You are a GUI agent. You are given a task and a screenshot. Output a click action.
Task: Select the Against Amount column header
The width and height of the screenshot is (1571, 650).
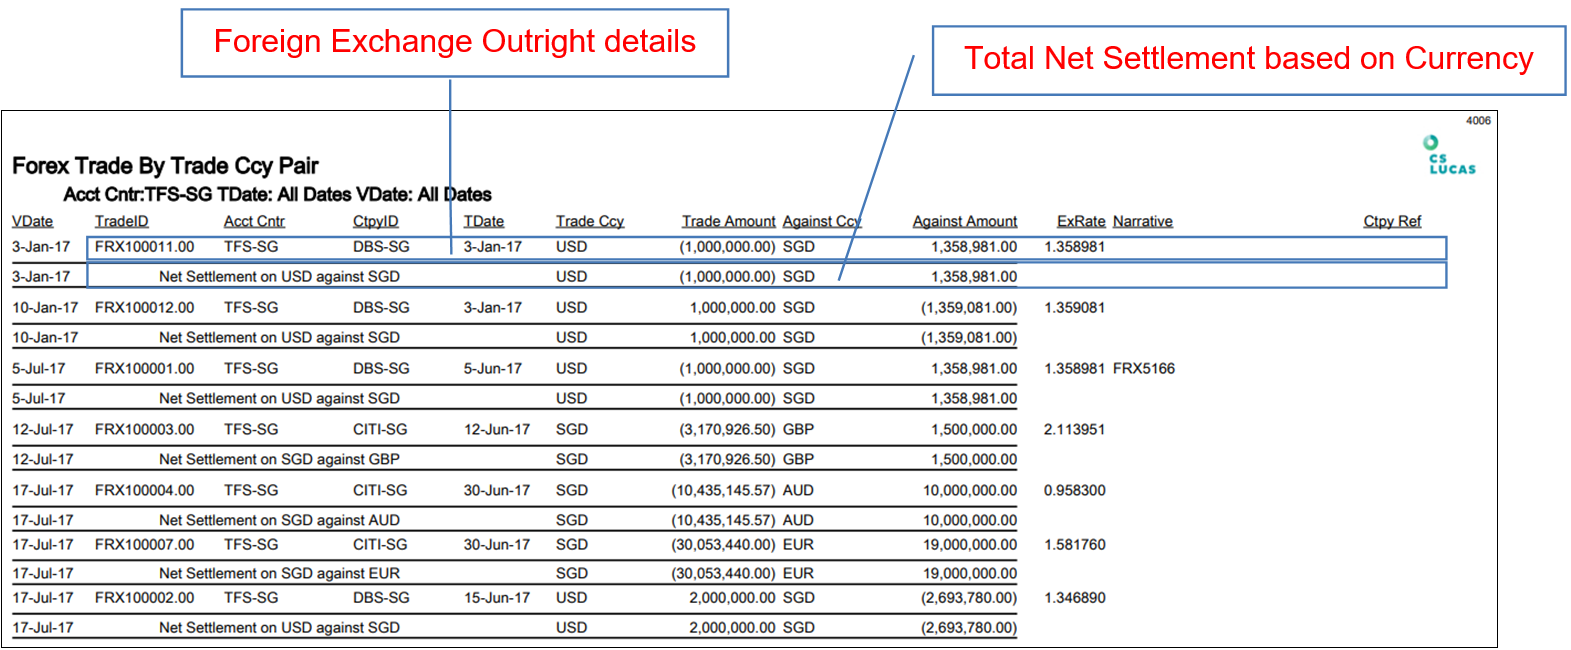pyautogui.click(x=964, y=221)
